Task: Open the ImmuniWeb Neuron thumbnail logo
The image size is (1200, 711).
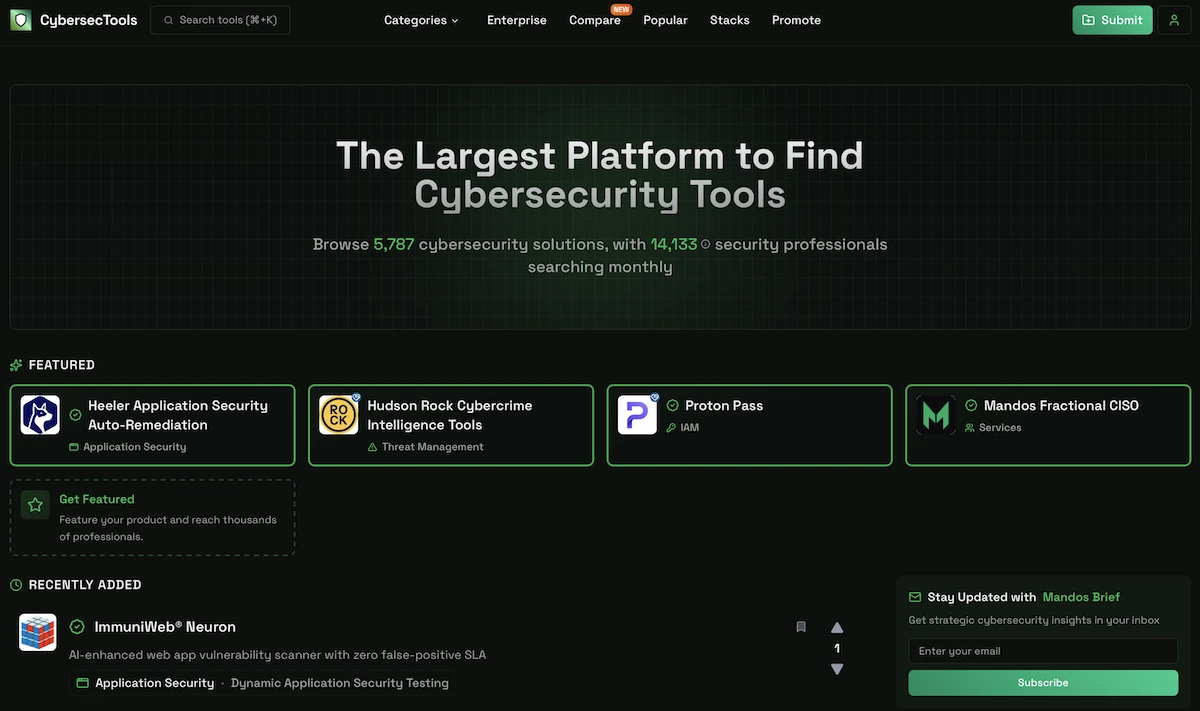Action: 37,632
